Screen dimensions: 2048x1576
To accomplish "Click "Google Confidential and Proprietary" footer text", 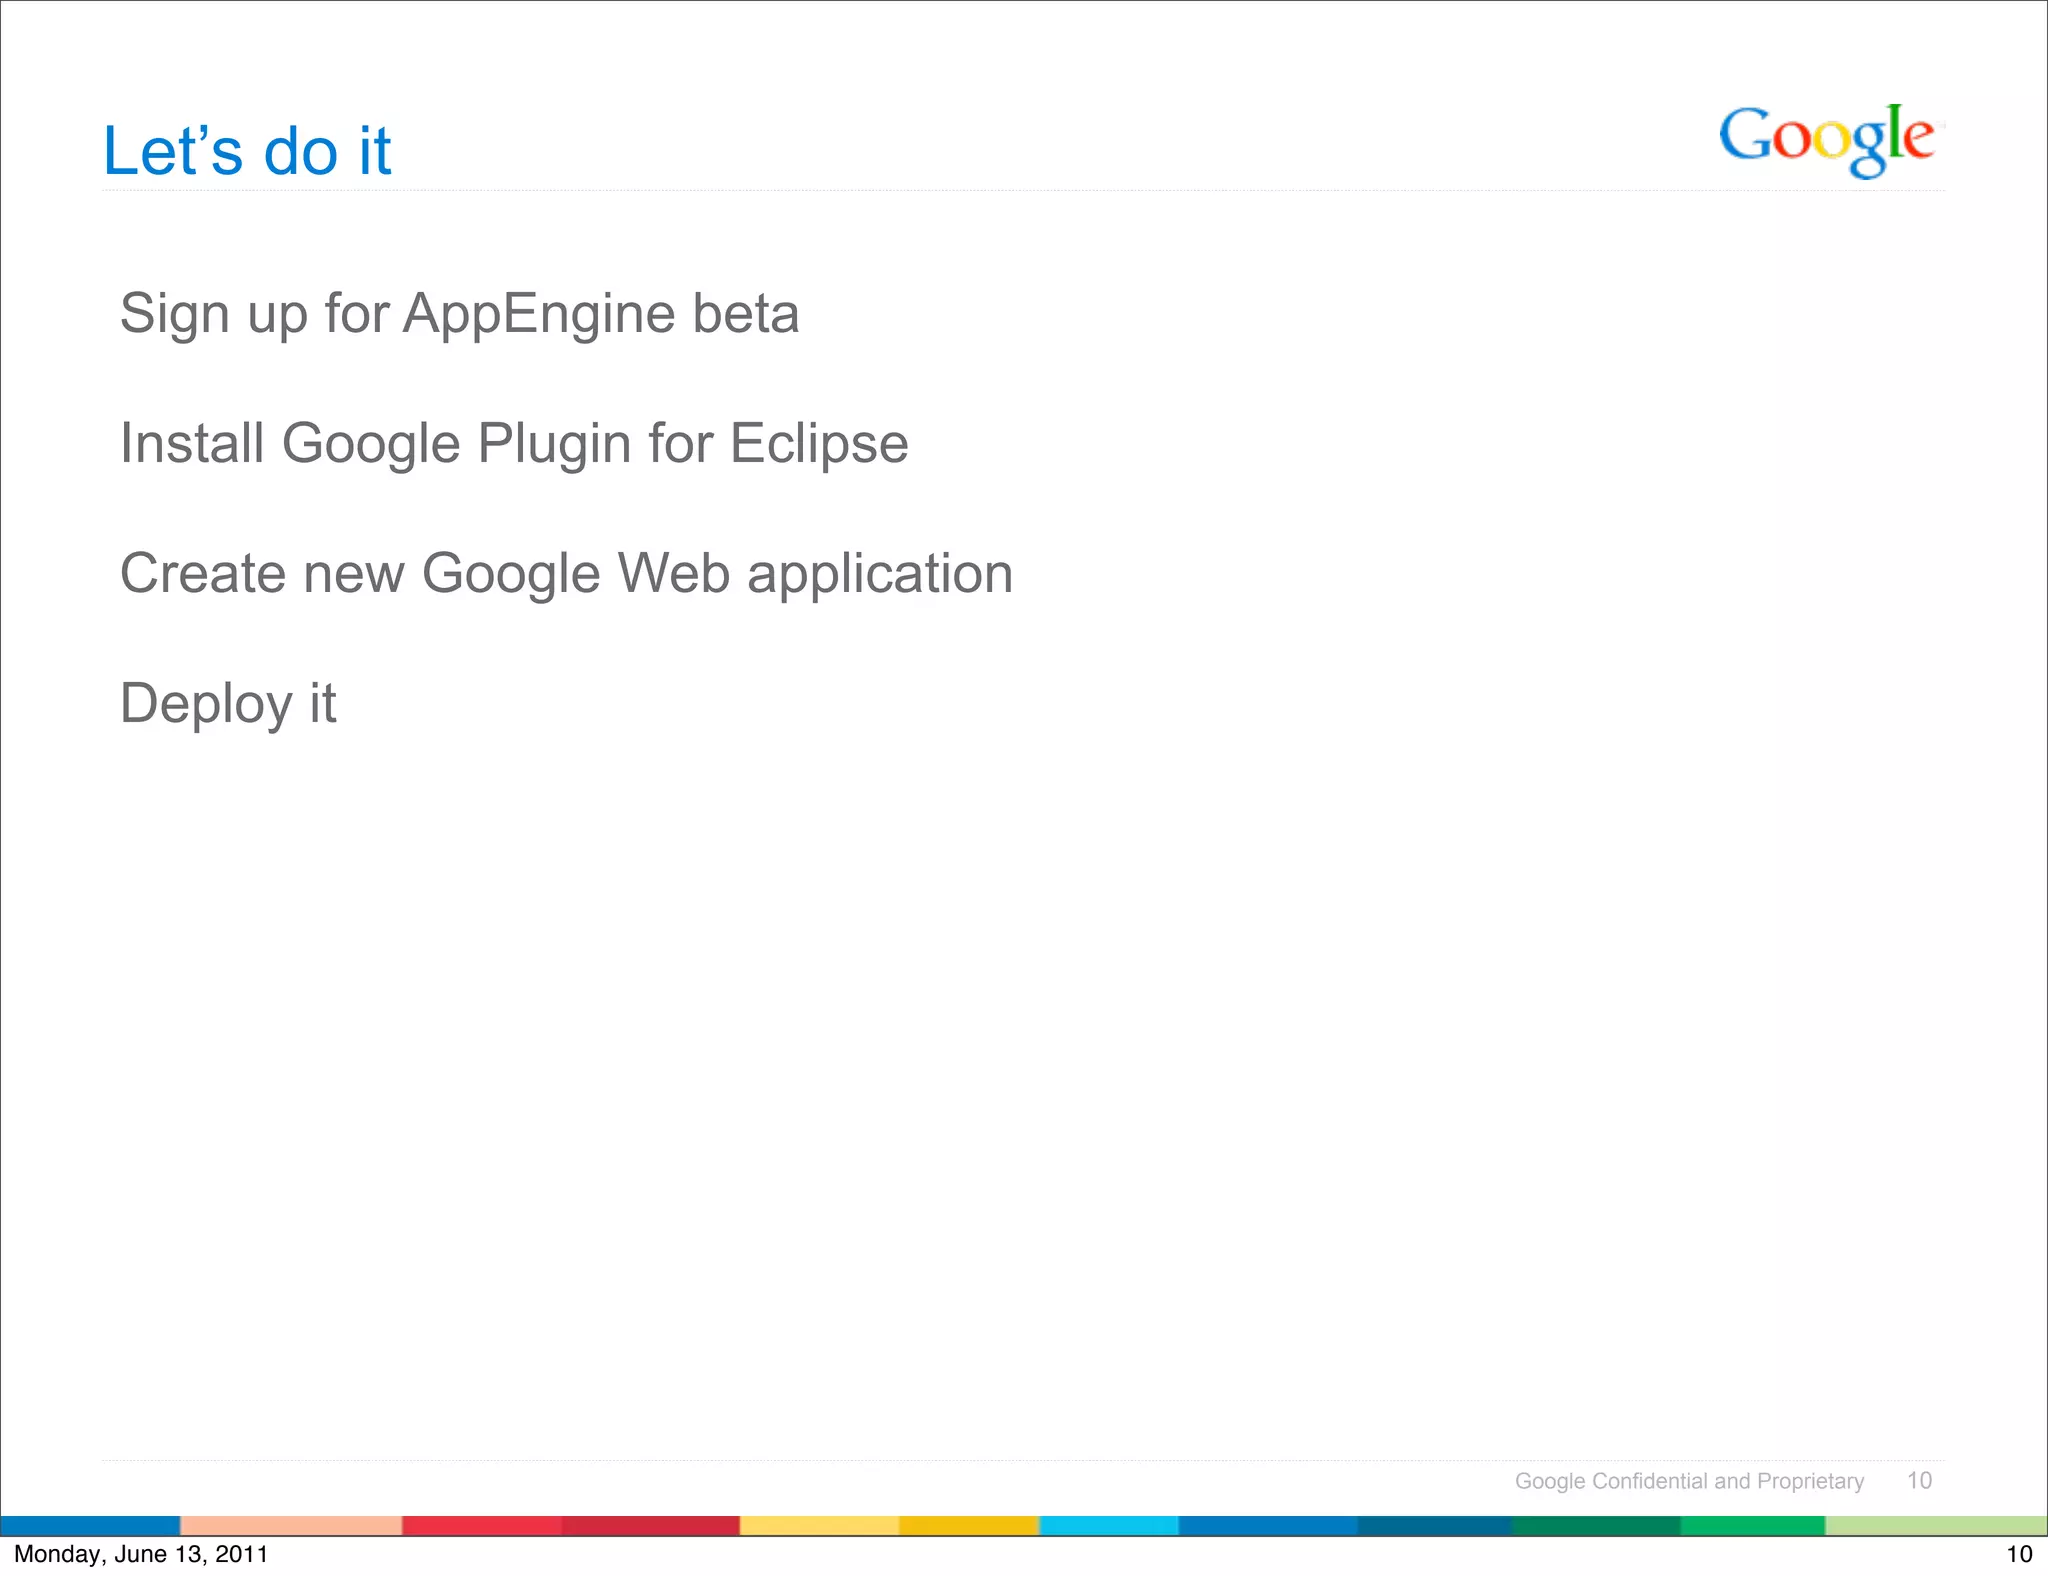I will click(1689, 1481).
